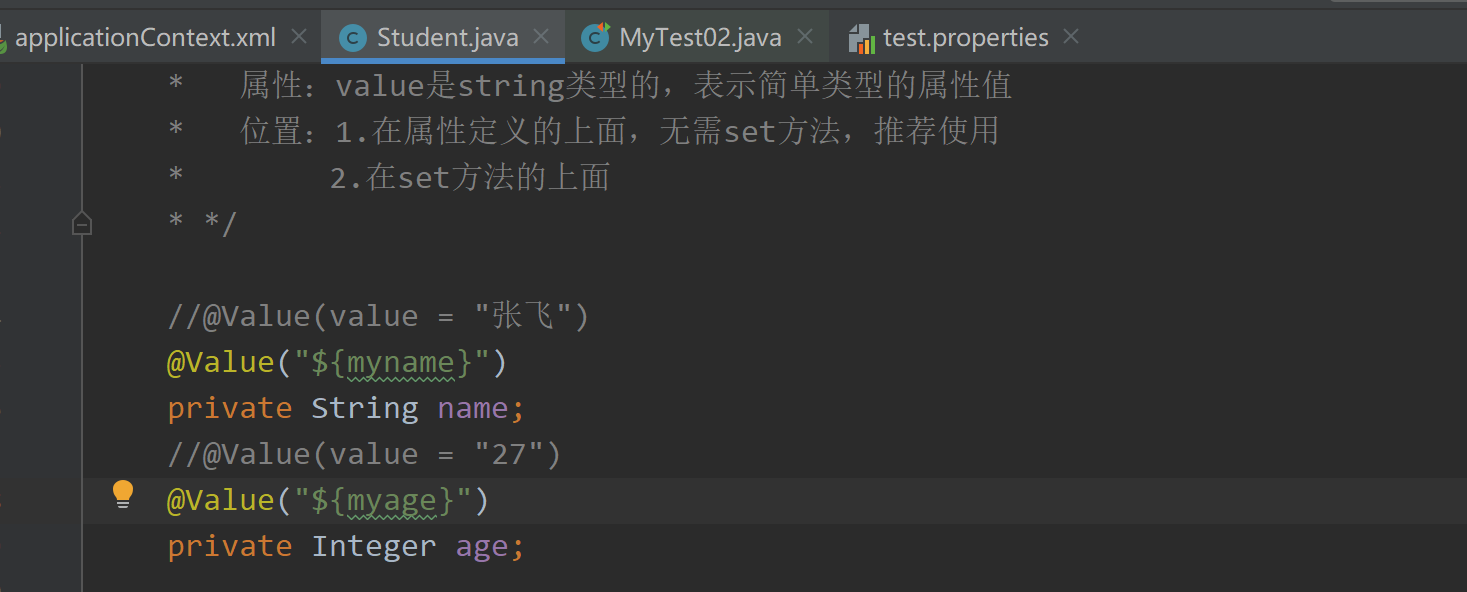Image resolution: width=1467 pixels, height=592 pixels.
Task: Click the commented line containing "张飞"
Action: [378, 316]
